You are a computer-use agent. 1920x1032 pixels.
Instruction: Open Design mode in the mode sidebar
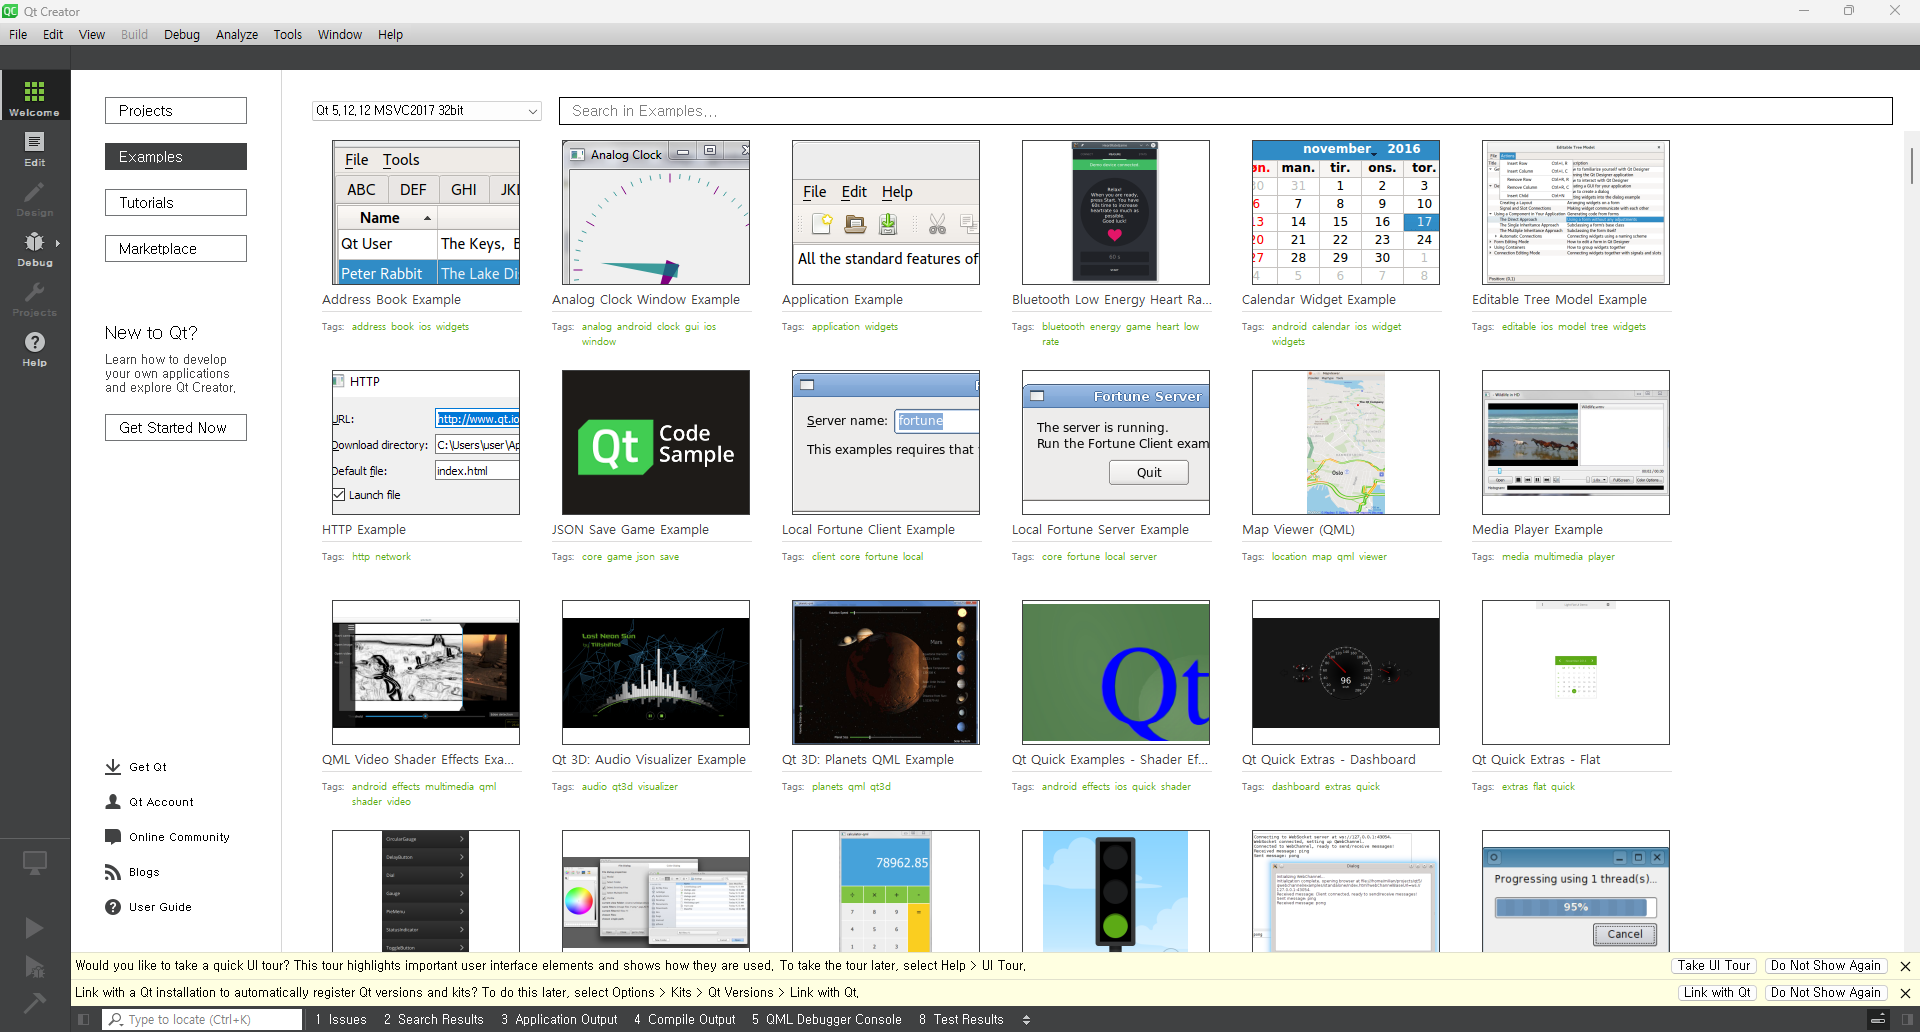coord(35,198)
